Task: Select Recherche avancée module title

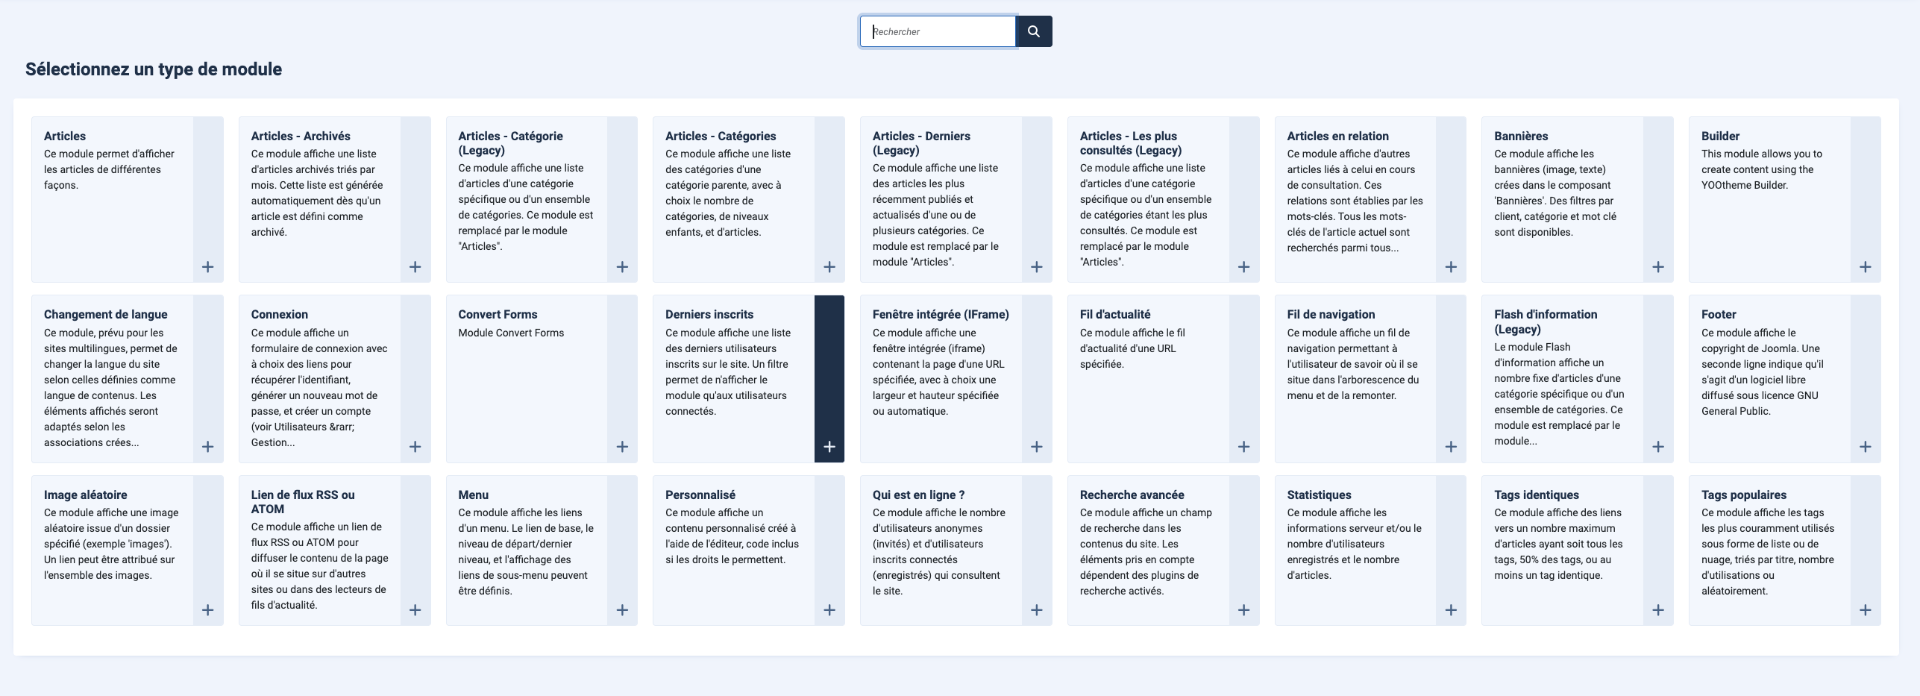Action: [x=1132, y=495]
